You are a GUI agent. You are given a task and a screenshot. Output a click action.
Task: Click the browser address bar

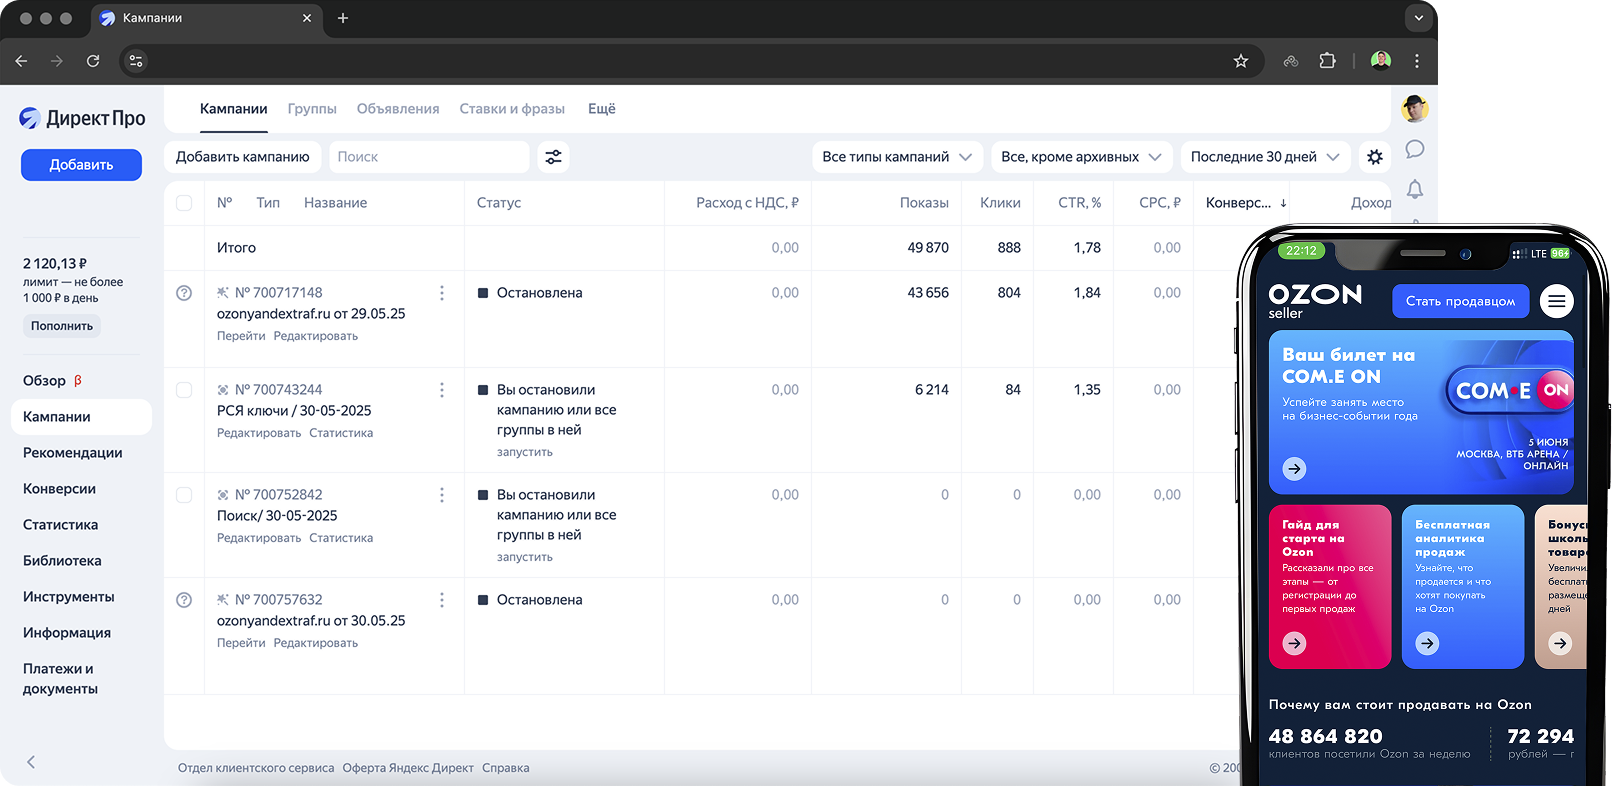pos(690,61)
